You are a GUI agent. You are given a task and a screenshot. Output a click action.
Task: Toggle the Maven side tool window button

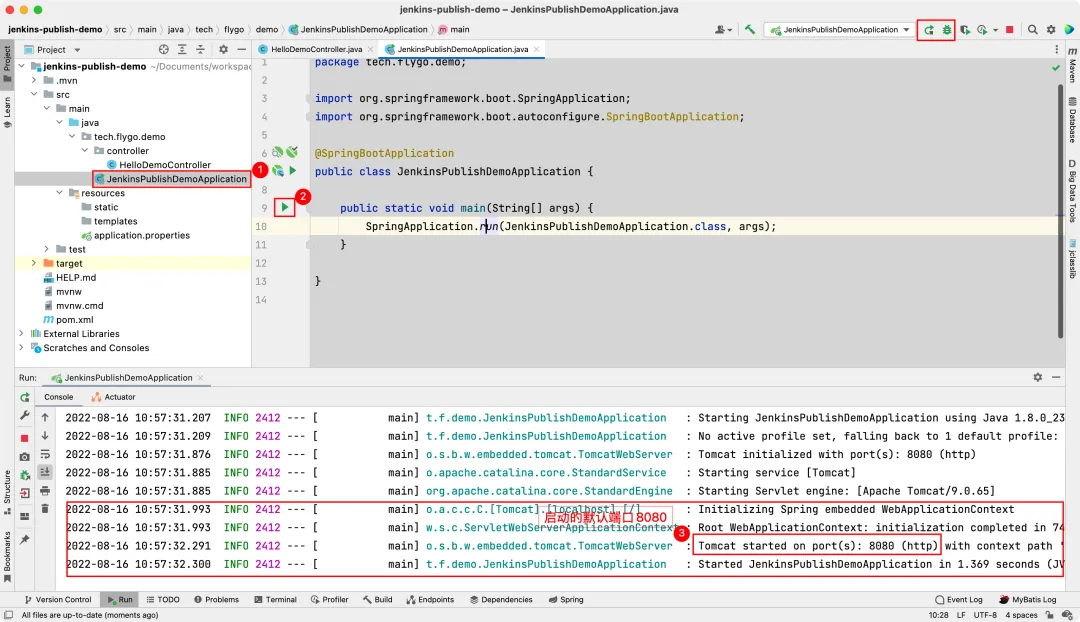coord(1072,65)
